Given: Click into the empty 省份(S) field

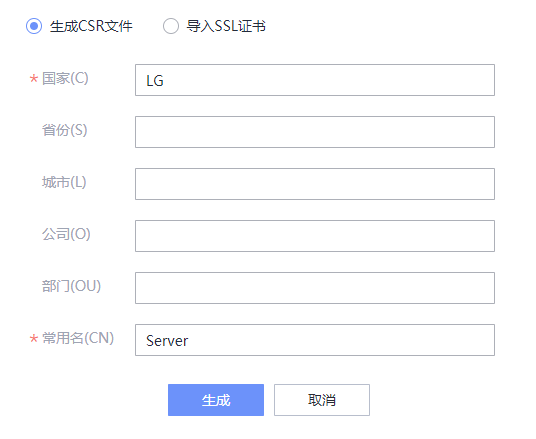Looking at the screenshot, I should coord(315,132).
